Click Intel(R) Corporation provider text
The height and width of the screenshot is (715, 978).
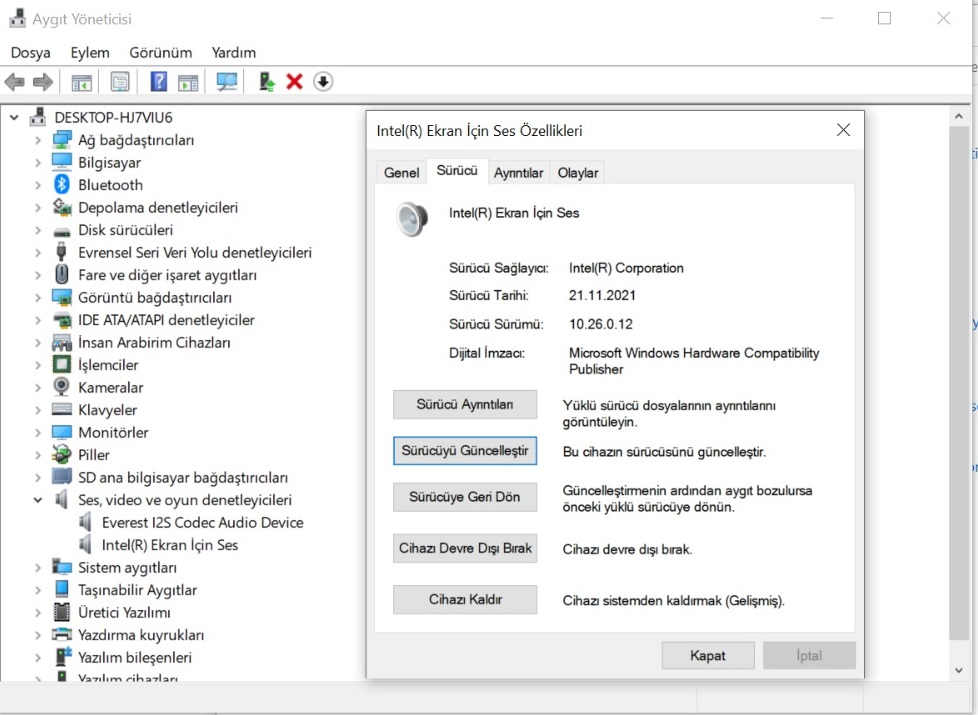(626, 268)
